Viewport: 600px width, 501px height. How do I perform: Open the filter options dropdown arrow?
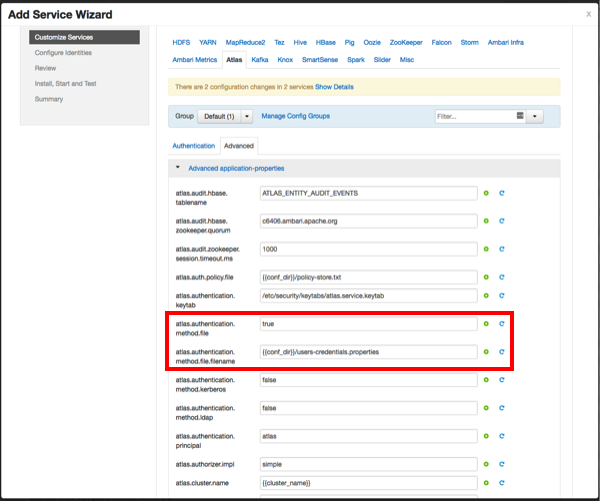coord(535,117)
